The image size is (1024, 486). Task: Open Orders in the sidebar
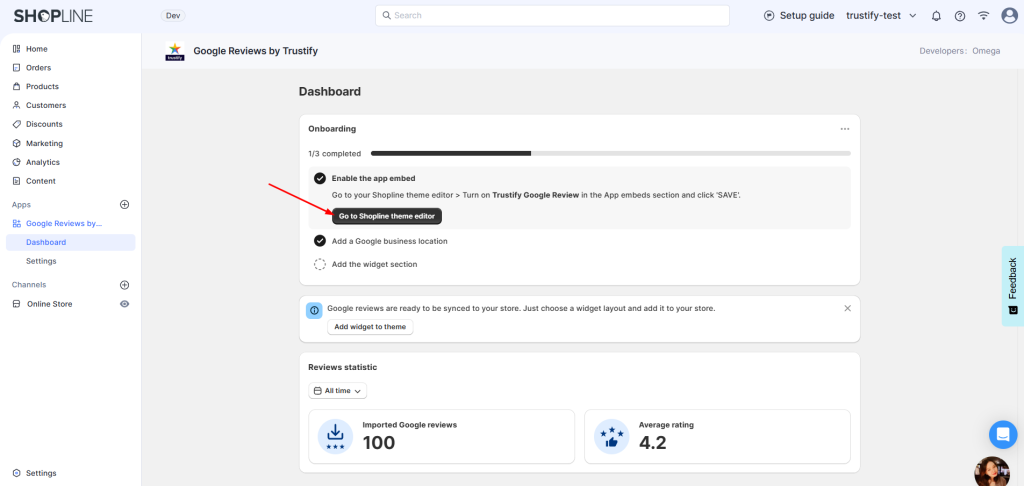coord(38,68)
